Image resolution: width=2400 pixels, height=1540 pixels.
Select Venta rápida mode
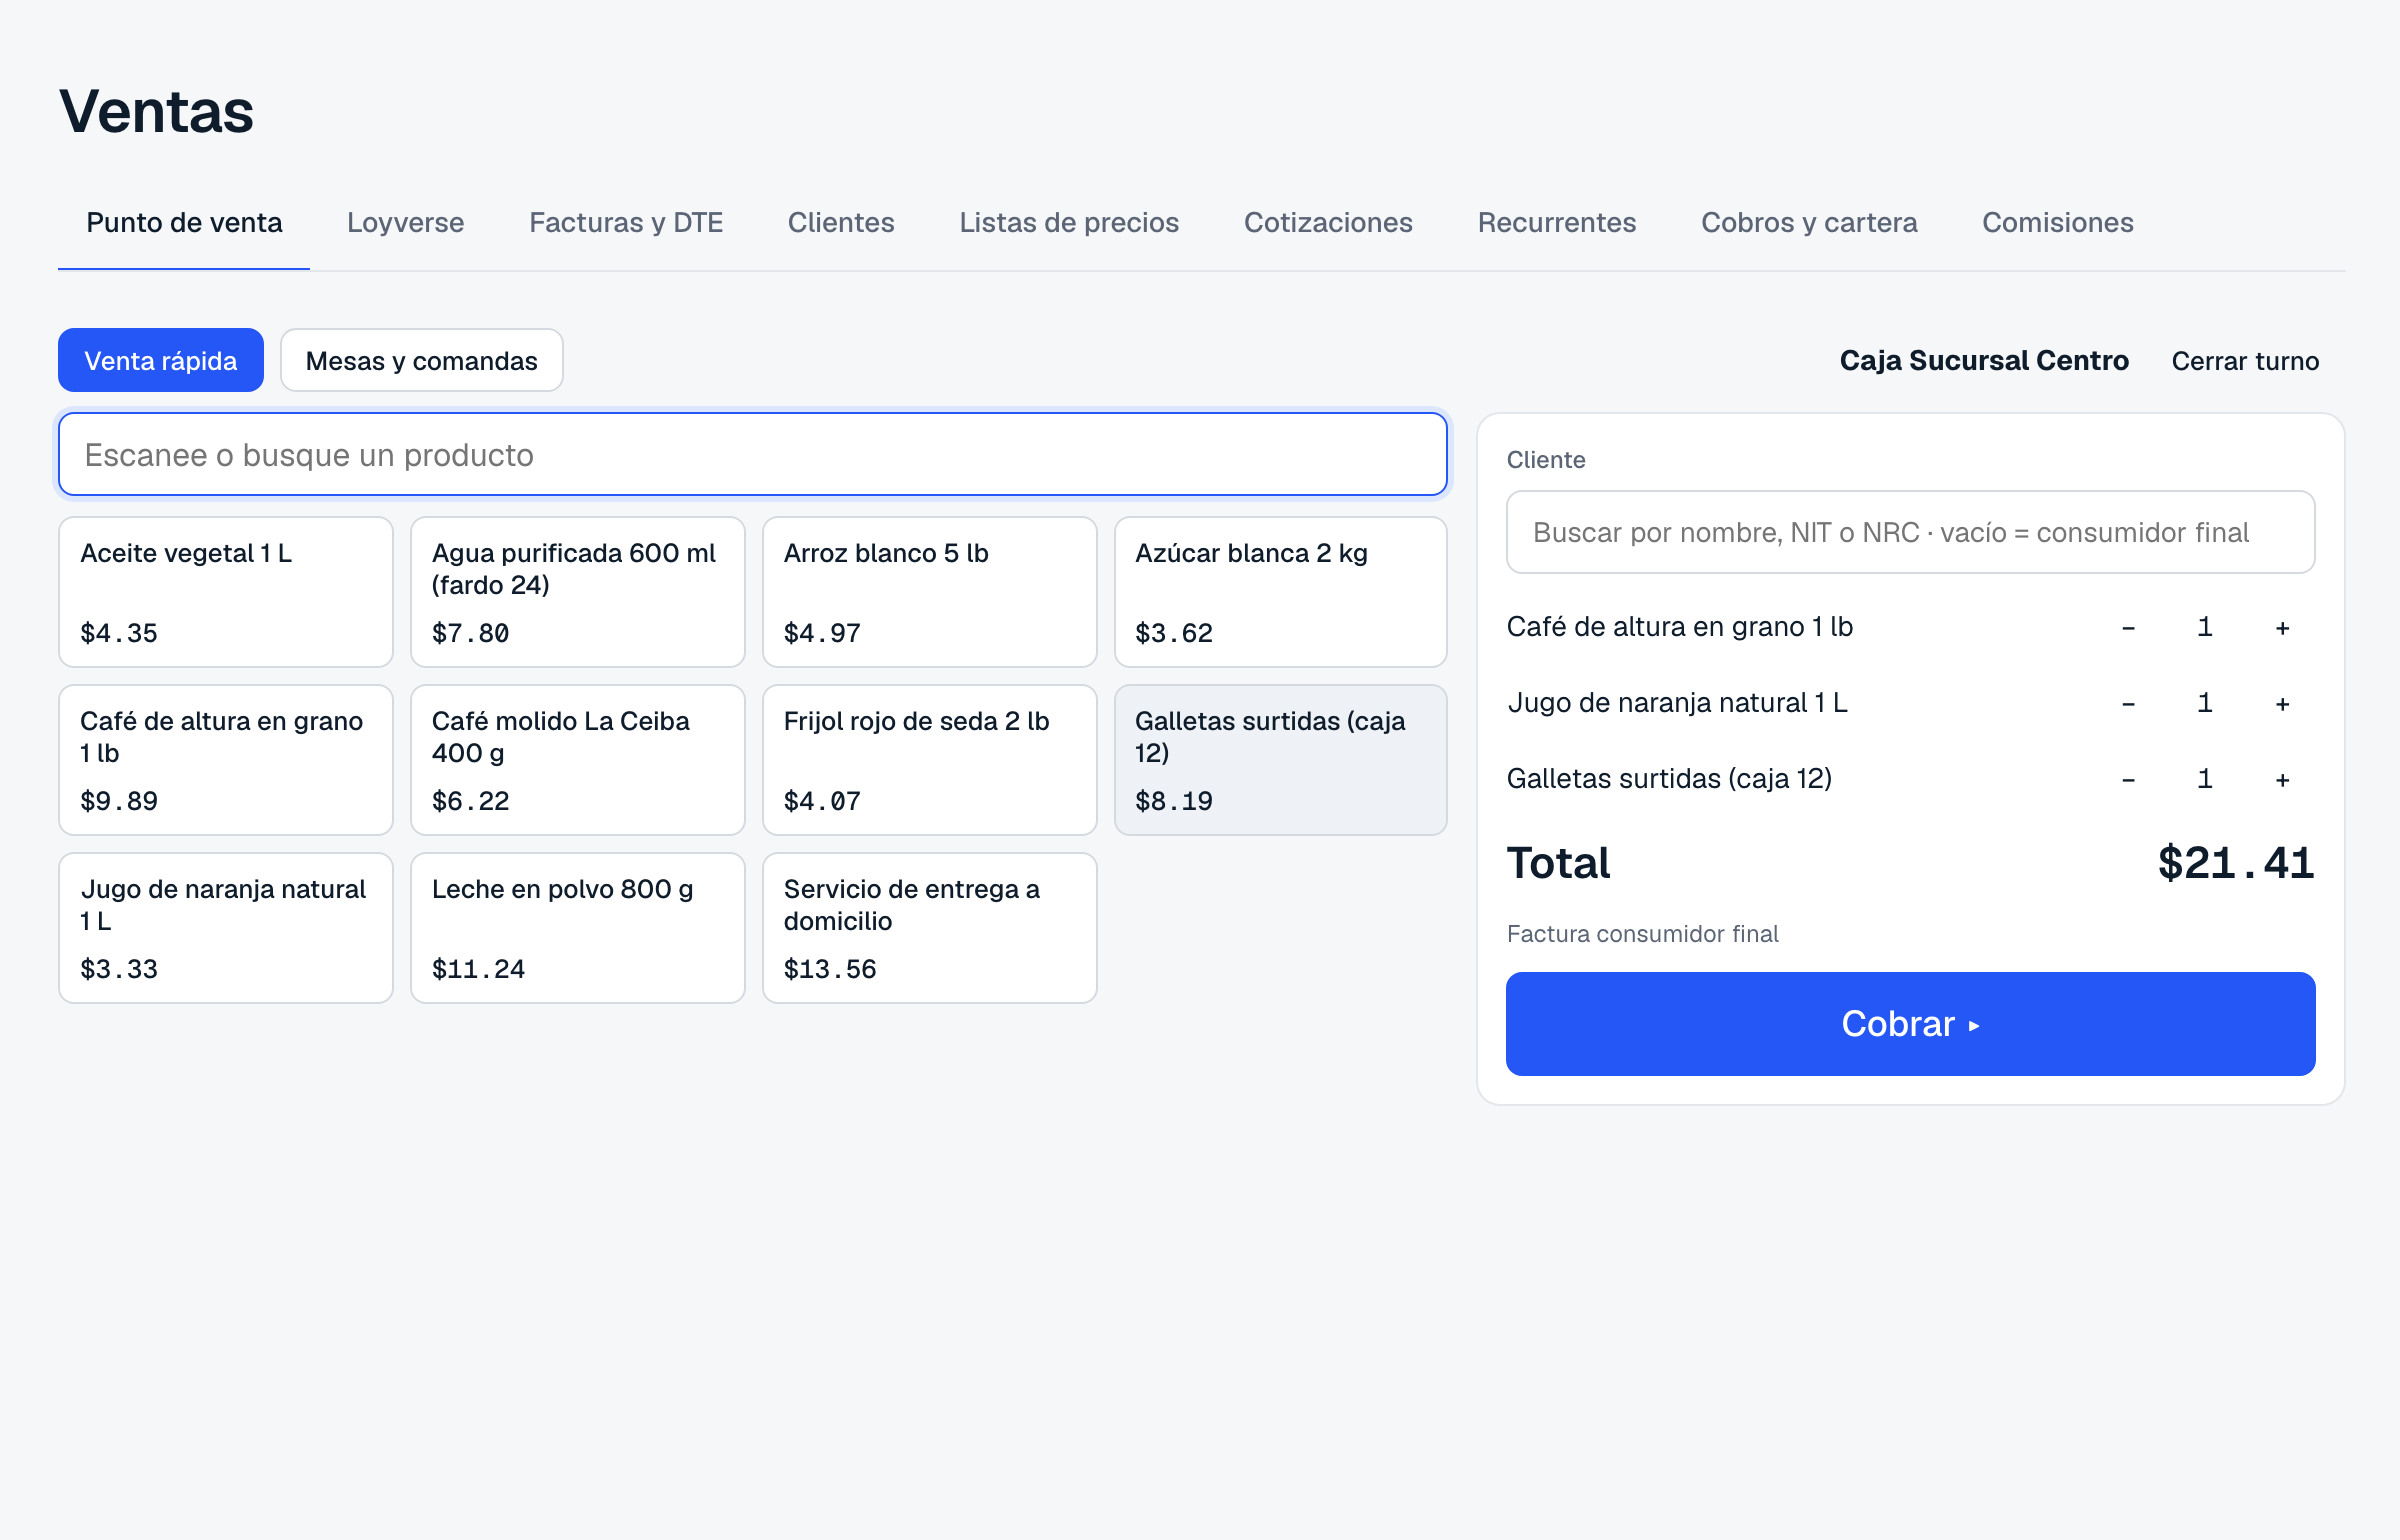click(x=161, y=360)
